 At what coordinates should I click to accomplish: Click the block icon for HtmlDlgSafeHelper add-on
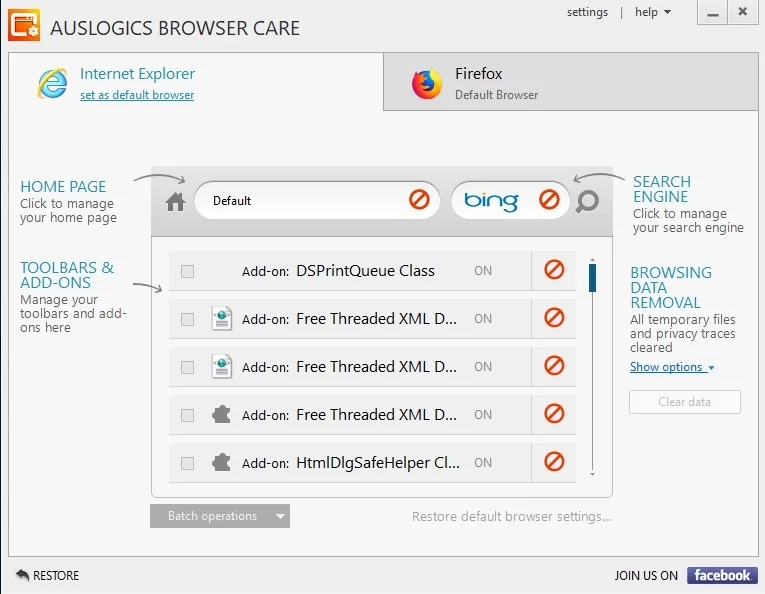pyautogui.click(x=554, y=462)
